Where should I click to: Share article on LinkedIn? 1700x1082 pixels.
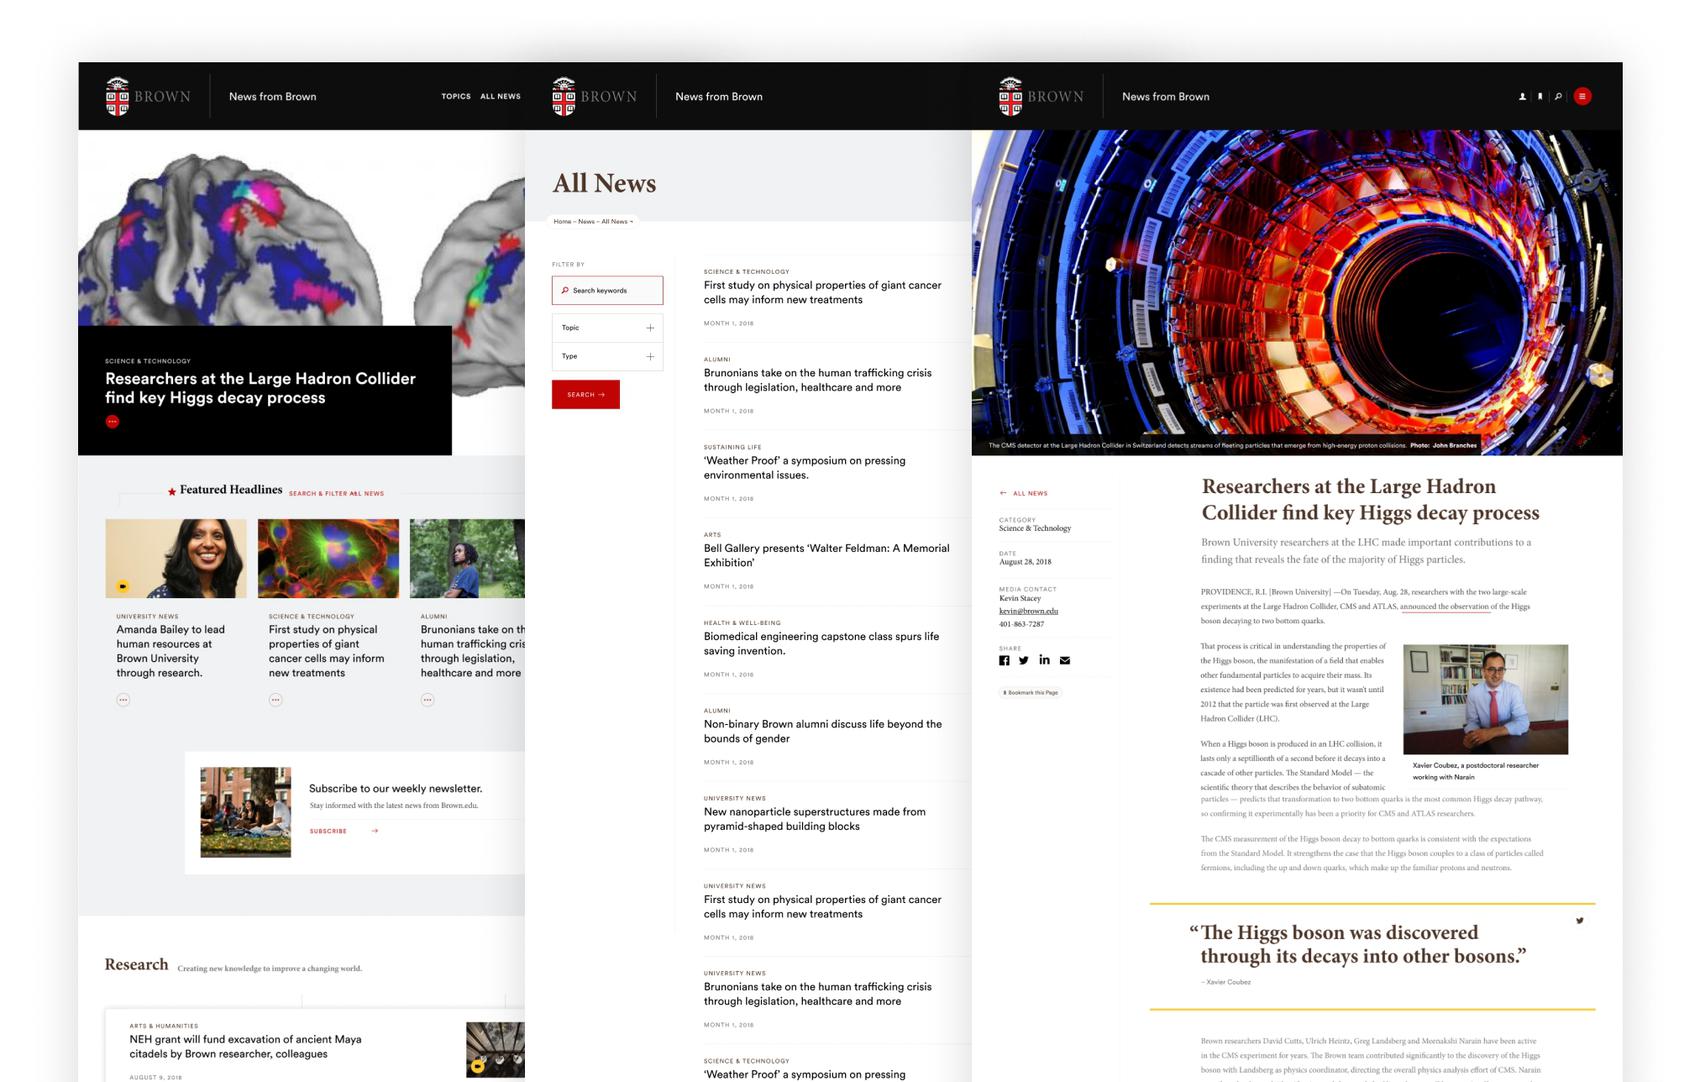click(1044, 660)
